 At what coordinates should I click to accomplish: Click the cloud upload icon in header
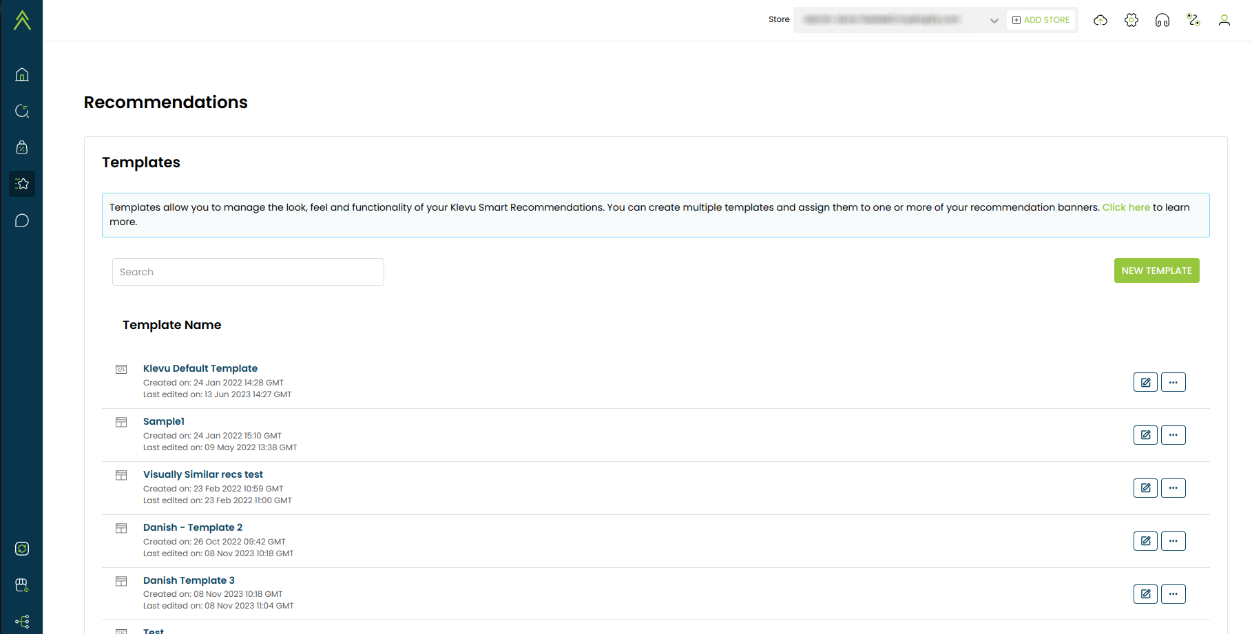pos(1101,20)
